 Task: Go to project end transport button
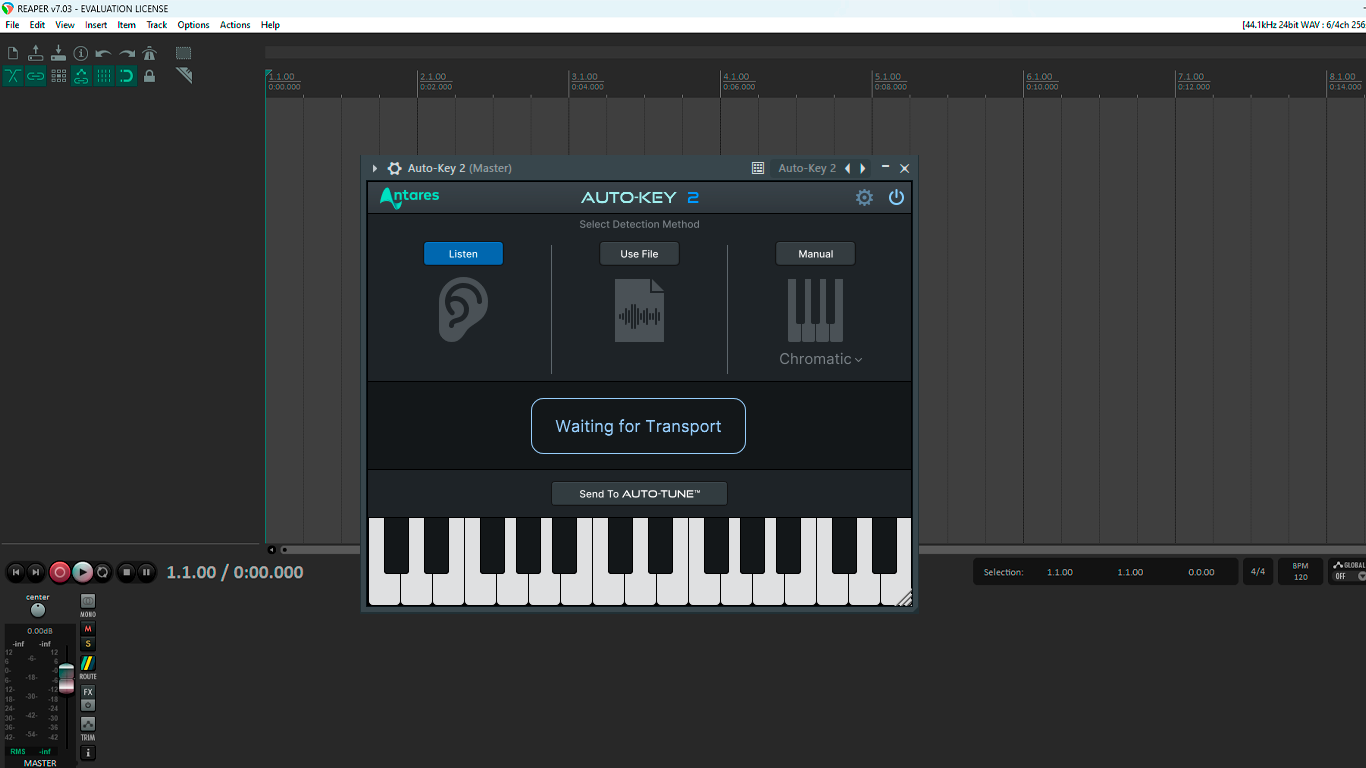[36, 572]
